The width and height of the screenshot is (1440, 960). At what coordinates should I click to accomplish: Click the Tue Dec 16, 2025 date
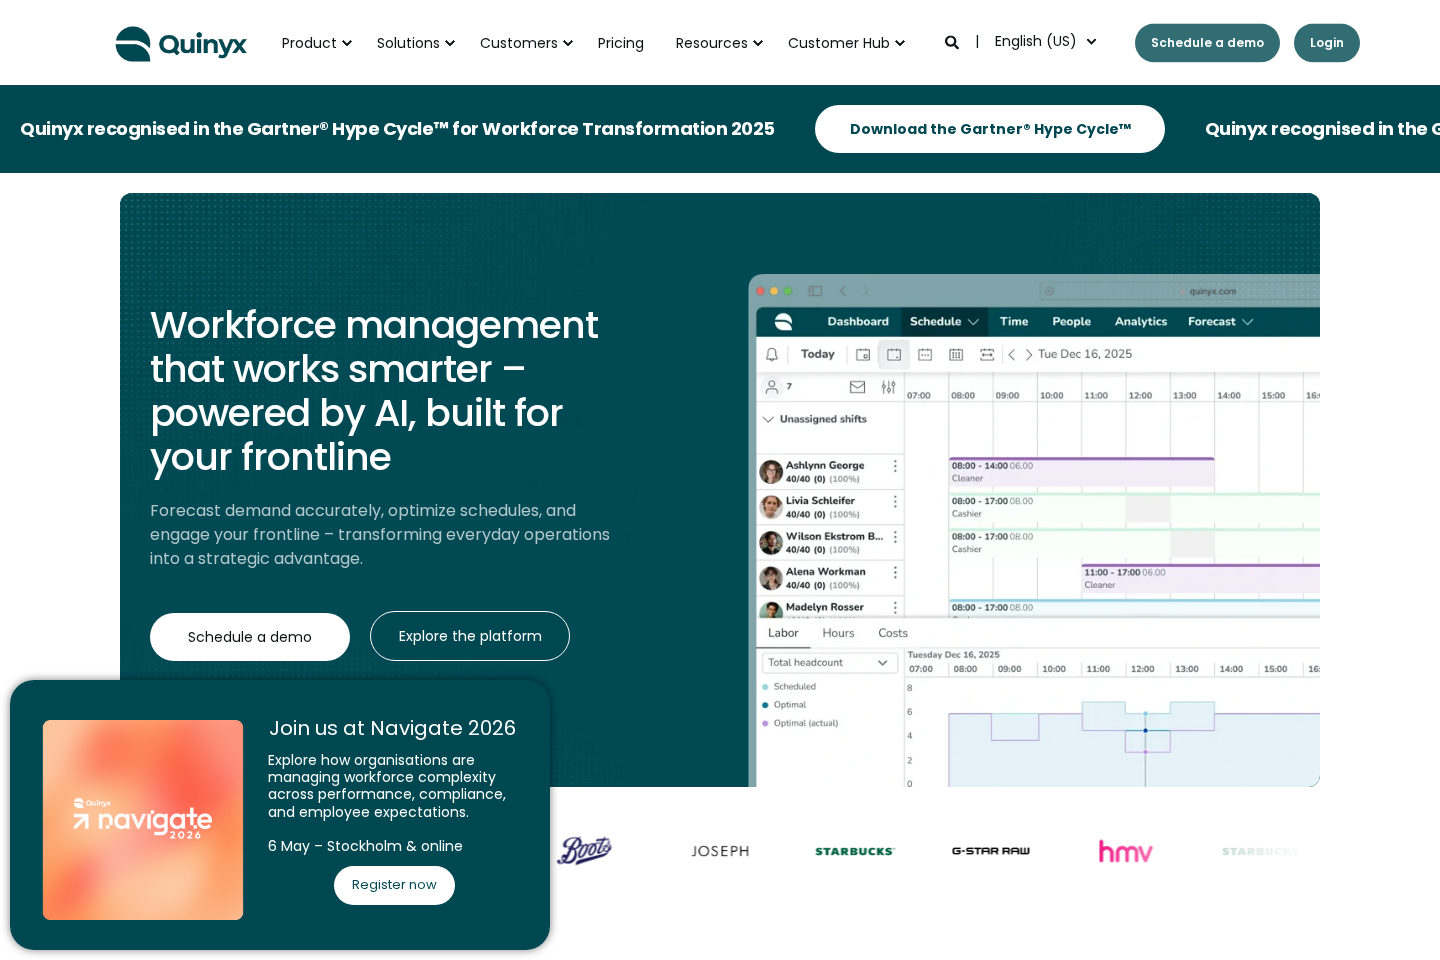pyautogui.click(x=1085, y=354)
